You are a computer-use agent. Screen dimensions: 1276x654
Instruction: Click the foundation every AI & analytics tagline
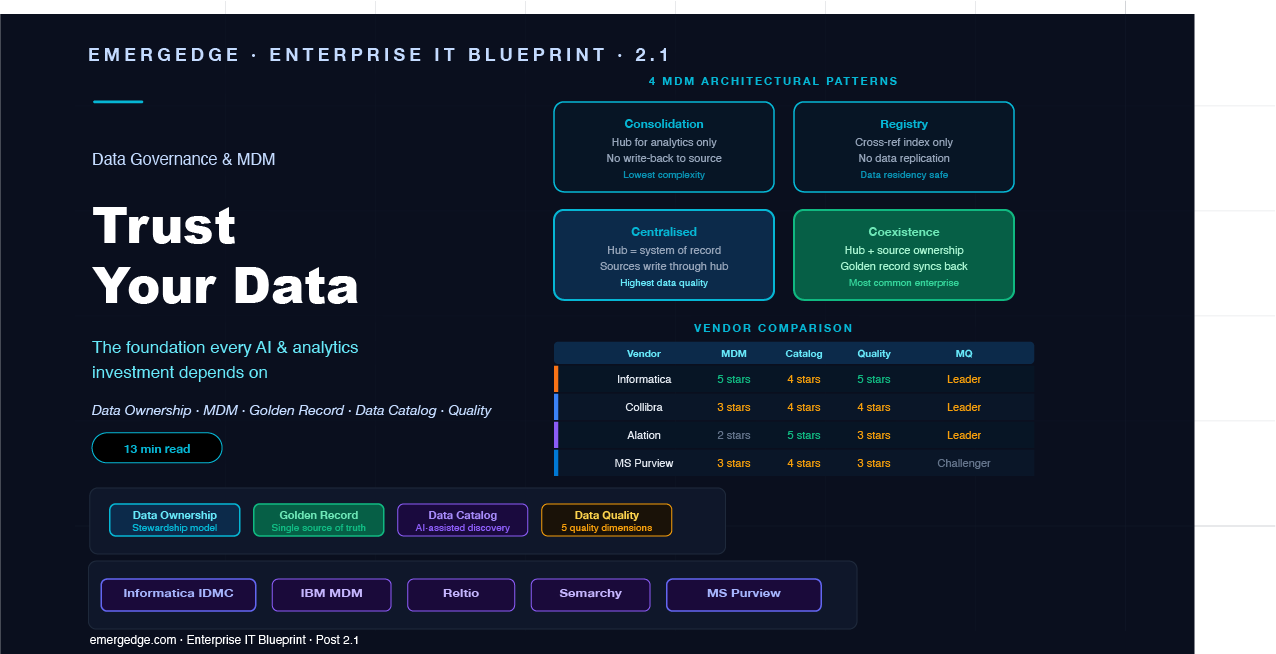click(x=225, y=360)
